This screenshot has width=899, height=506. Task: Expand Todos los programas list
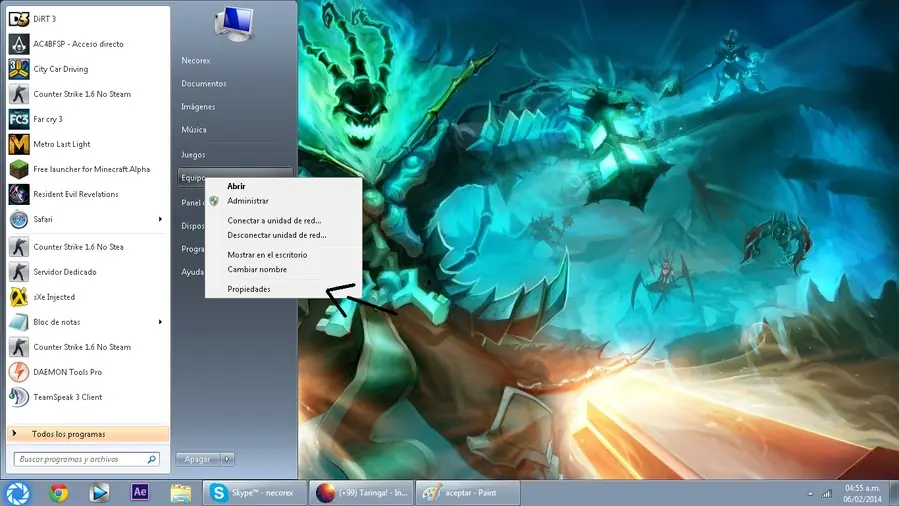pos(88,434)
